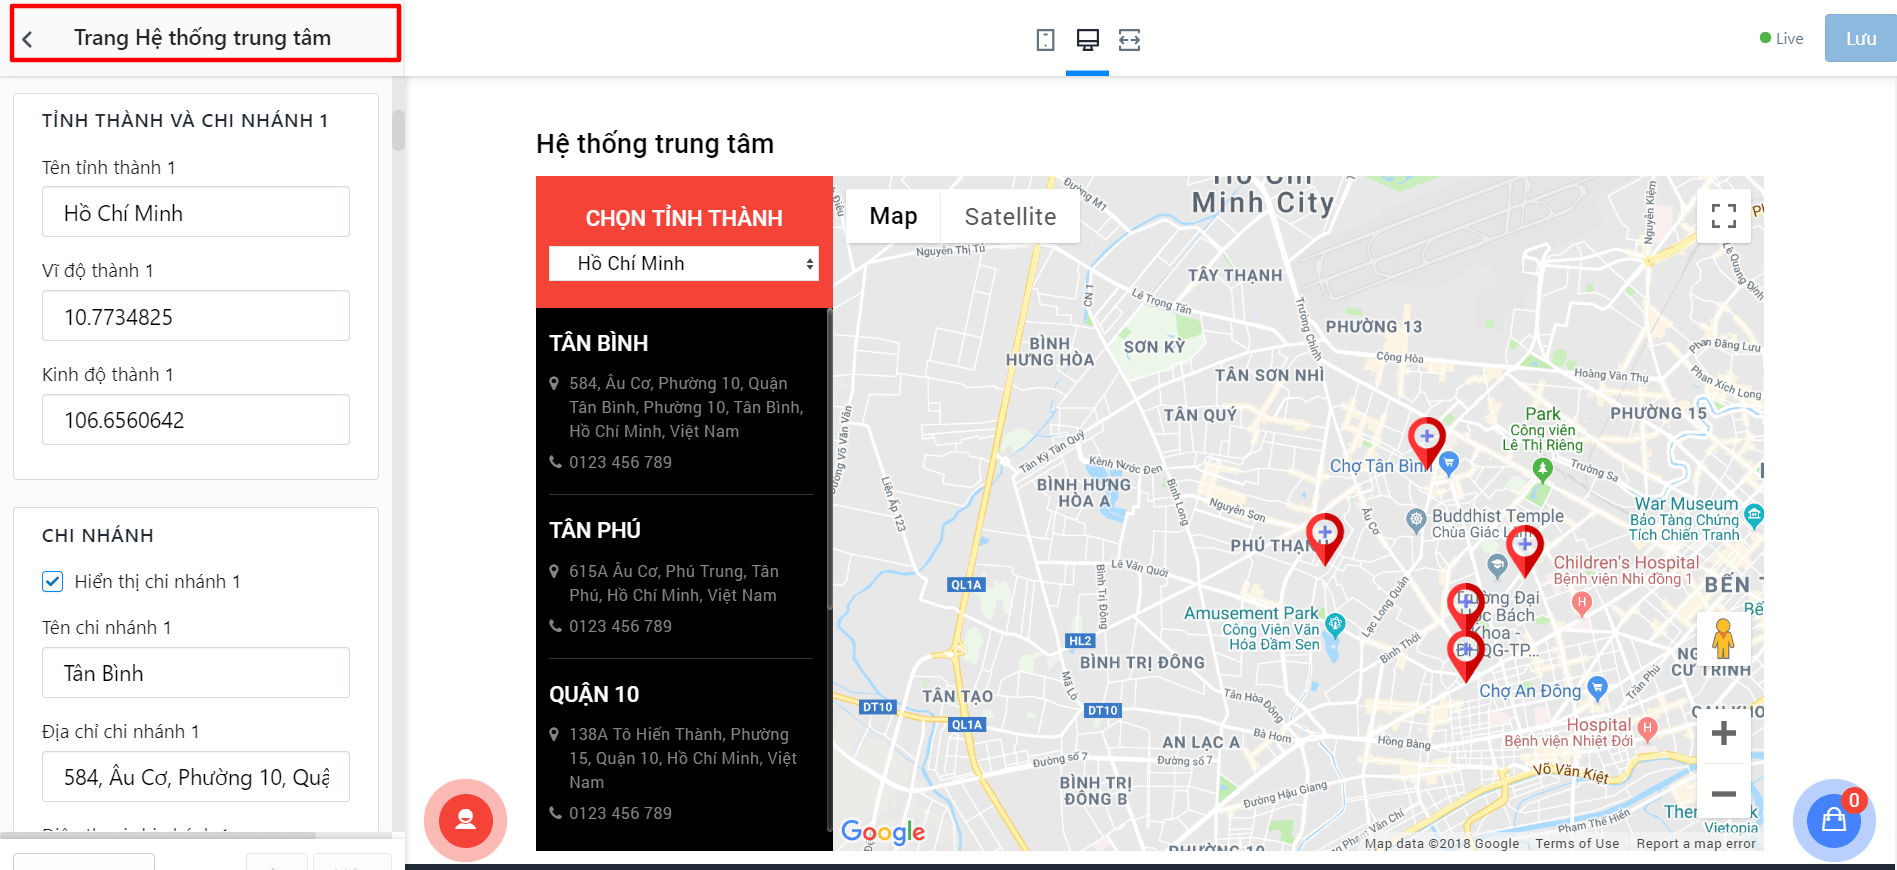
Task: Click the War Museum marker icon
Action: pos(1754,516)
